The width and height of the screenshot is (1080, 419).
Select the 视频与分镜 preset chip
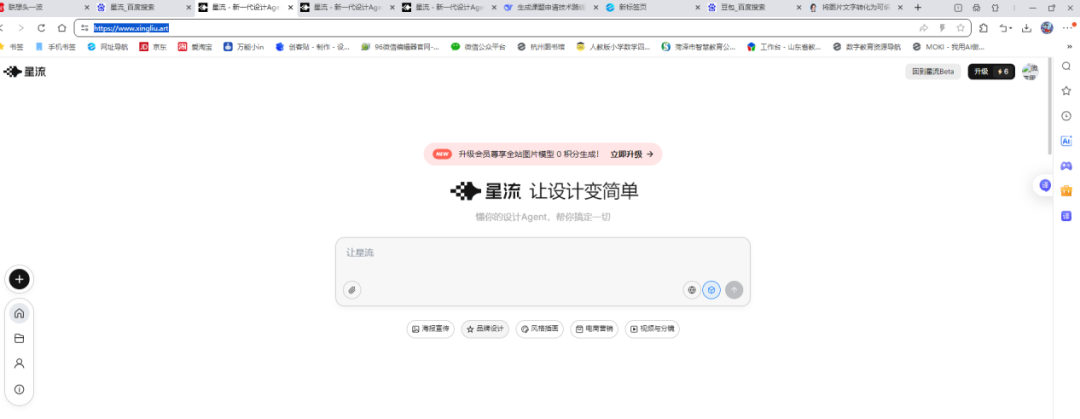(x=652, y=329)
